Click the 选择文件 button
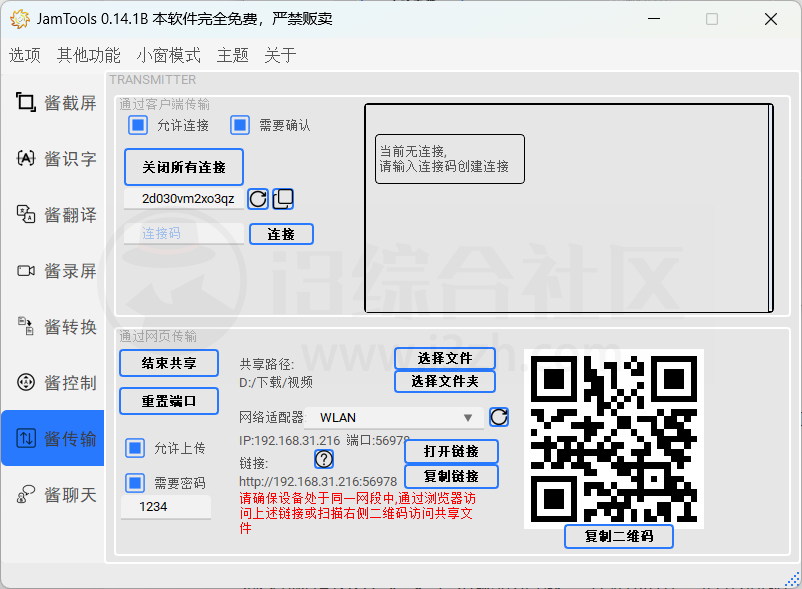The width and height of the screenshot is (802, 589). coord(445,358)
